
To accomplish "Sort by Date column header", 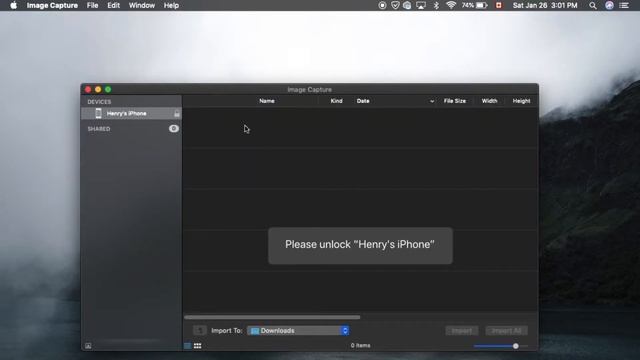I will (x=363, y=101).
